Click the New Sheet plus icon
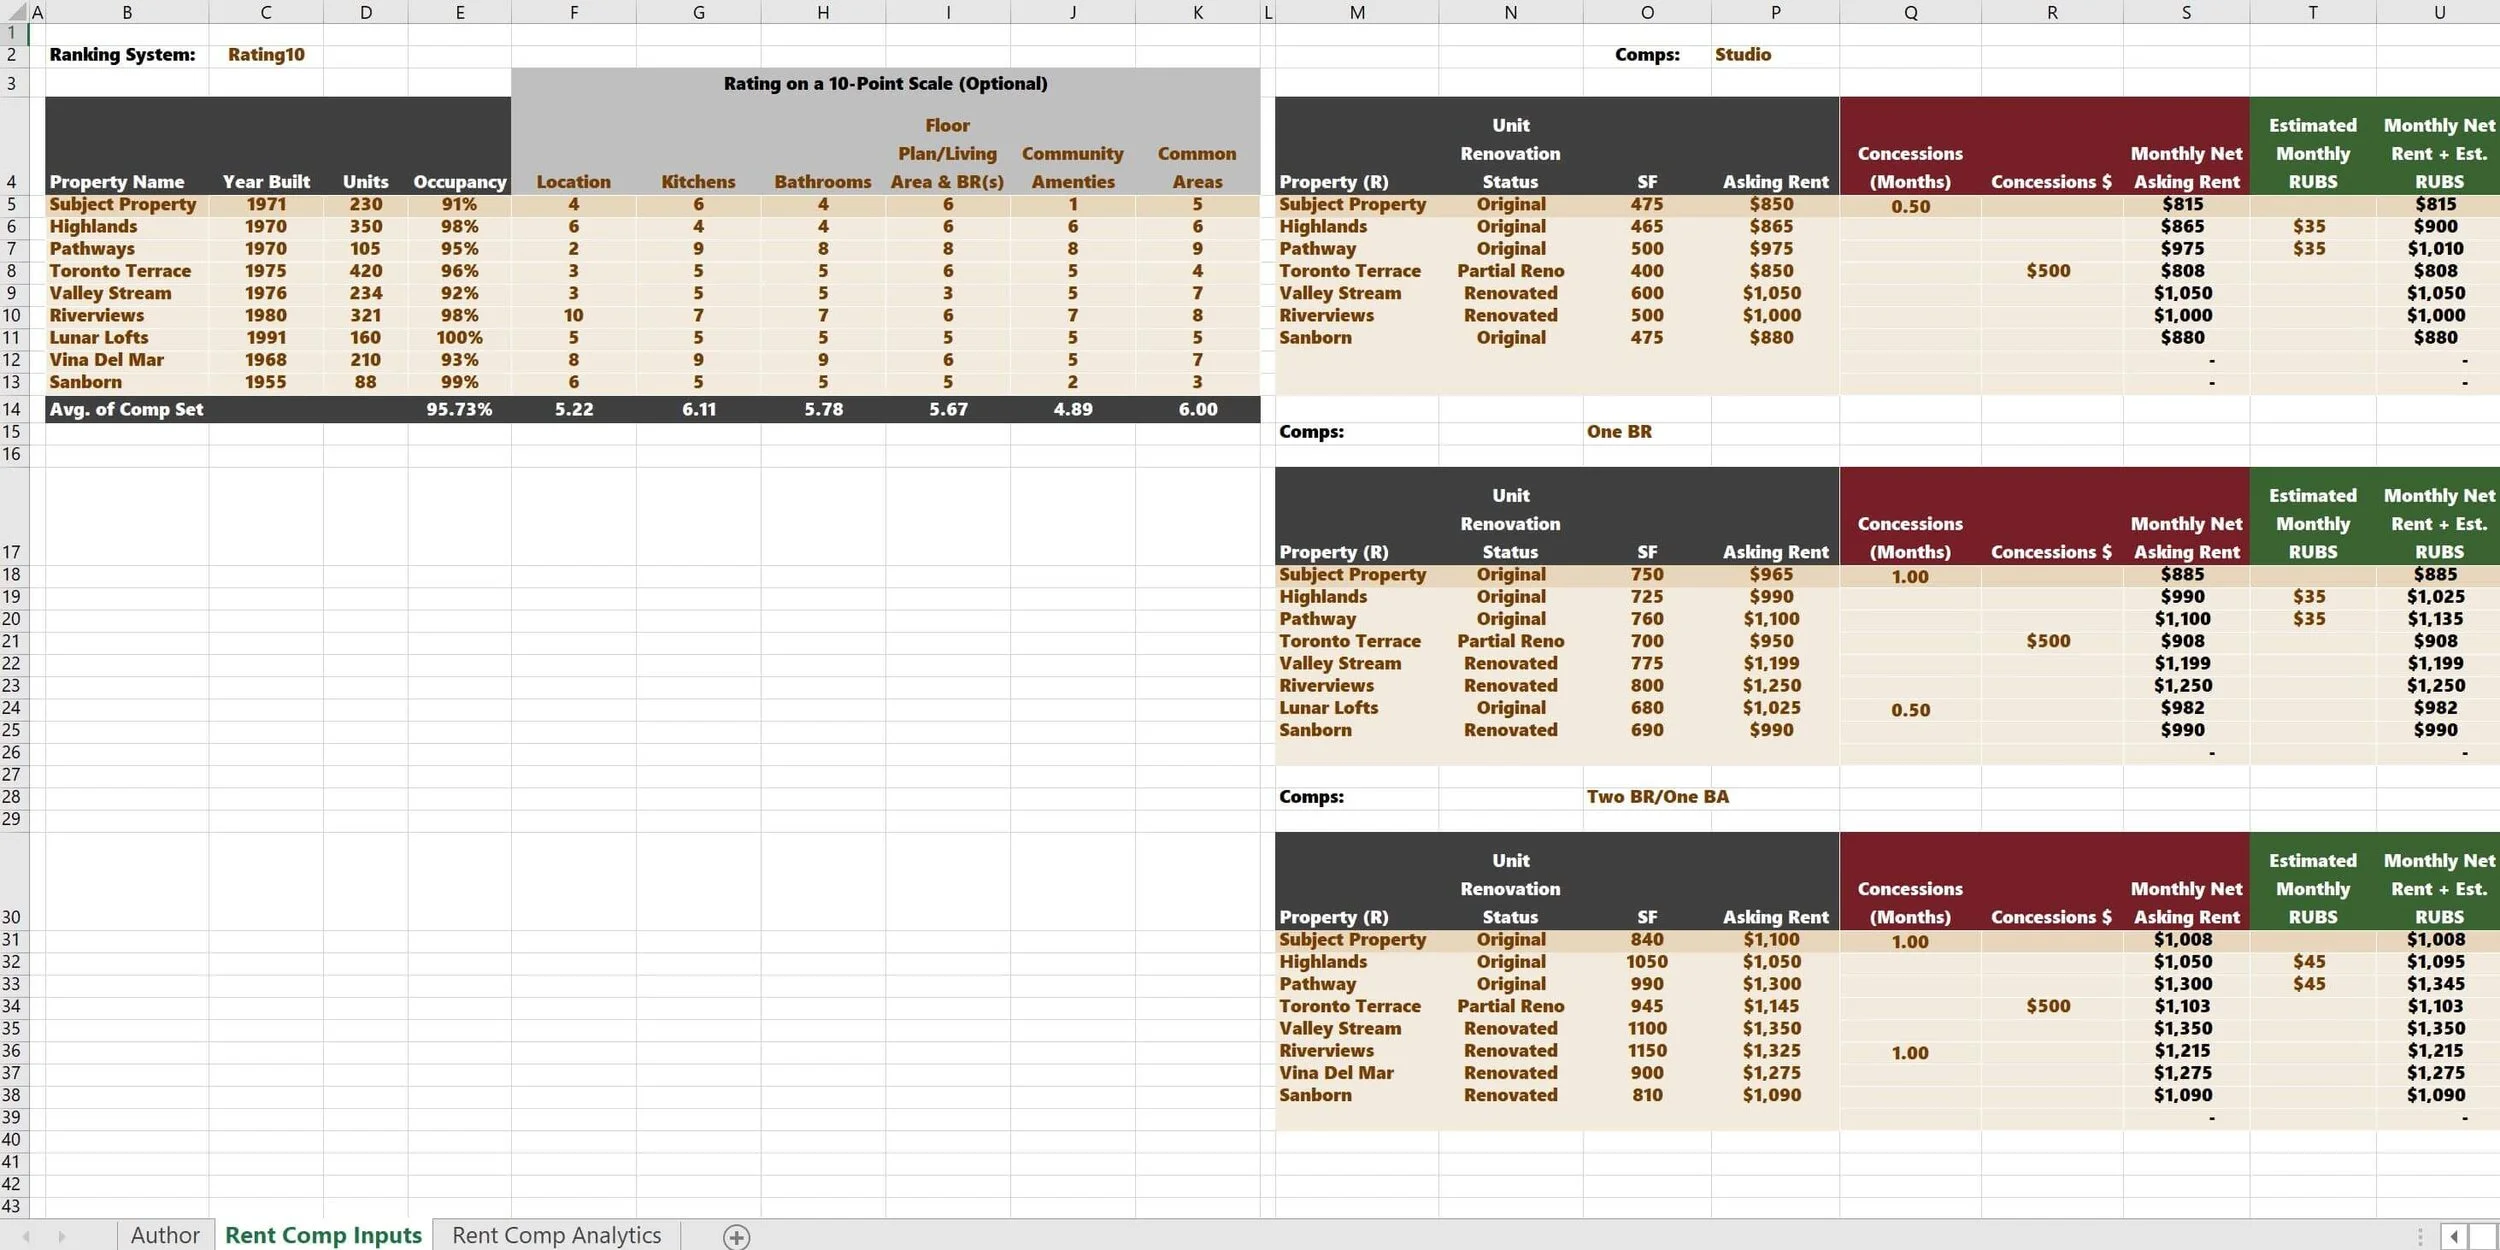 tap(737, 1236)
